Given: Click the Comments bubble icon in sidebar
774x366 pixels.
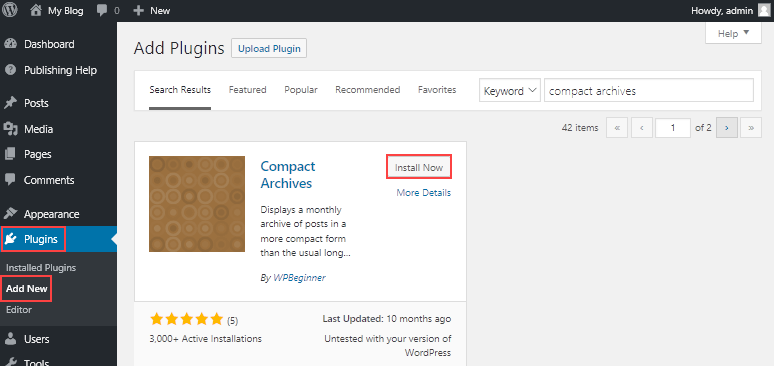Looking at the screenshot, I should (10, 180).
